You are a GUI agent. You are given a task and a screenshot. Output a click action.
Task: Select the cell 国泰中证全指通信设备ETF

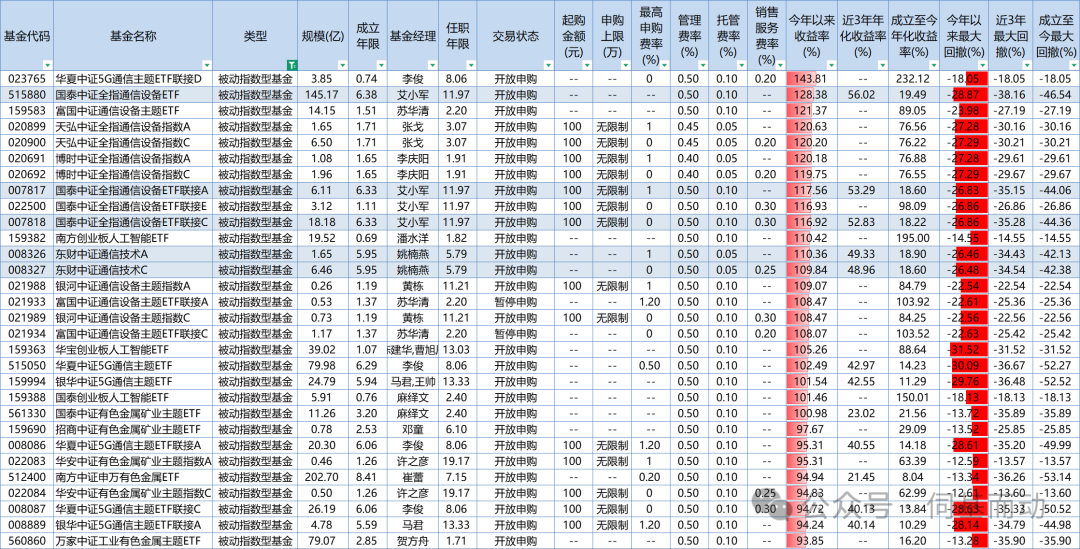pyautogui.click(x=132, y=94)
